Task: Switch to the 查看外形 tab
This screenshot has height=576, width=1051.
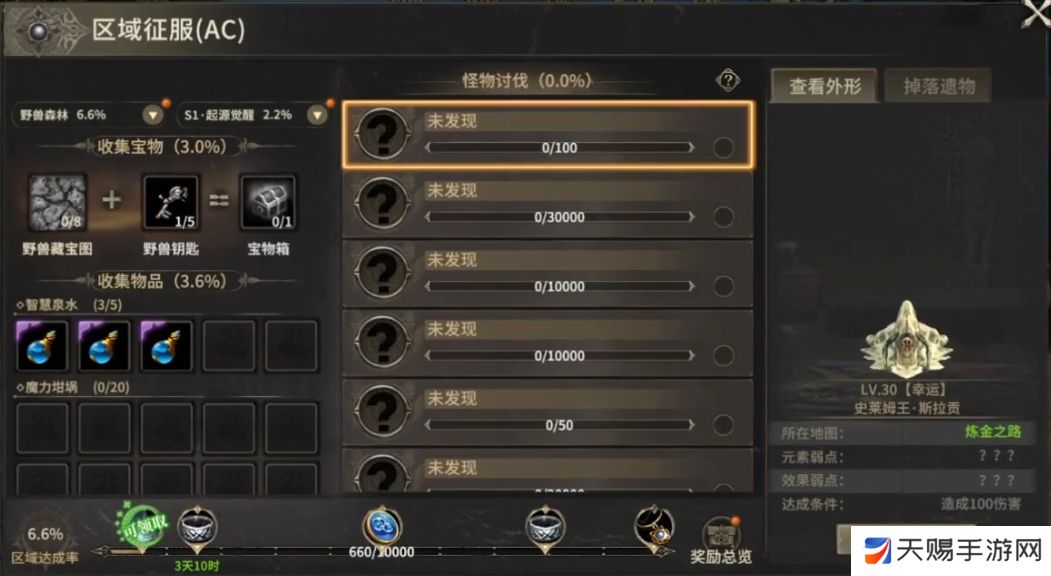Action: point(824,86)
